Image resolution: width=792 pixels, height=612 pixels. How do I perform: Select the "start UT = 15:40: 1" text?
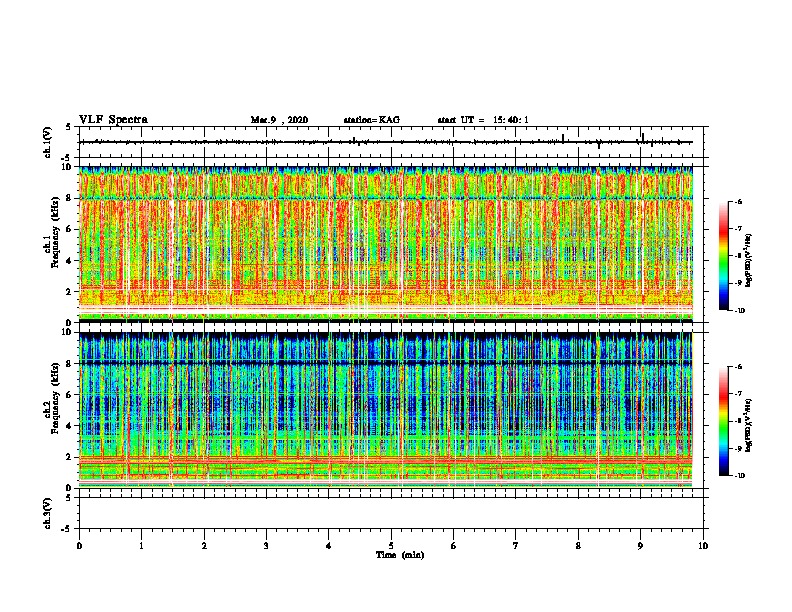483,120
